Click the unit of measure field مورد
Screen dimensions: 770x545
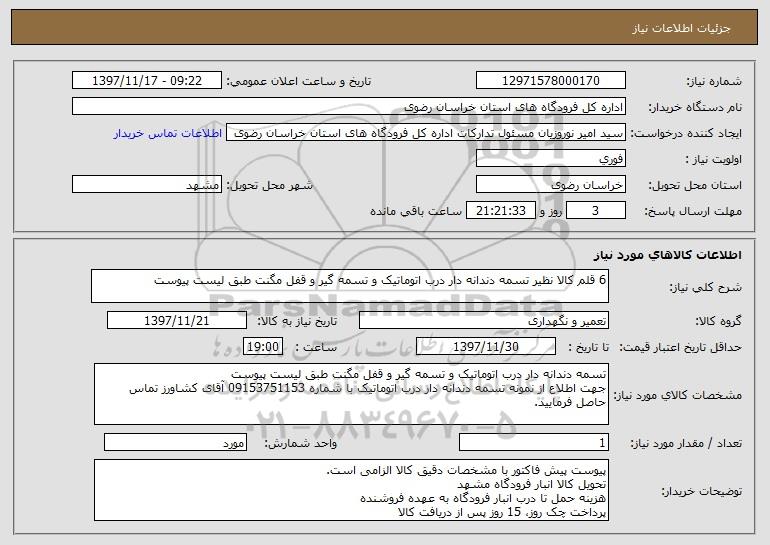(x=175, y=442)
